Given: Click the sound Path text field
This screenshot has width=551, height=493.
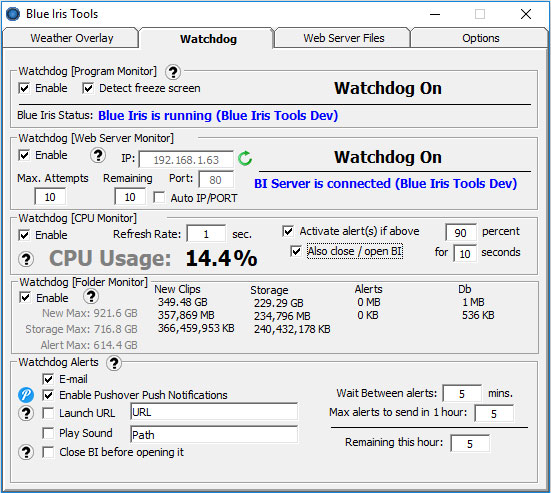Looking at the screenshot, I should tap(214, 435).
